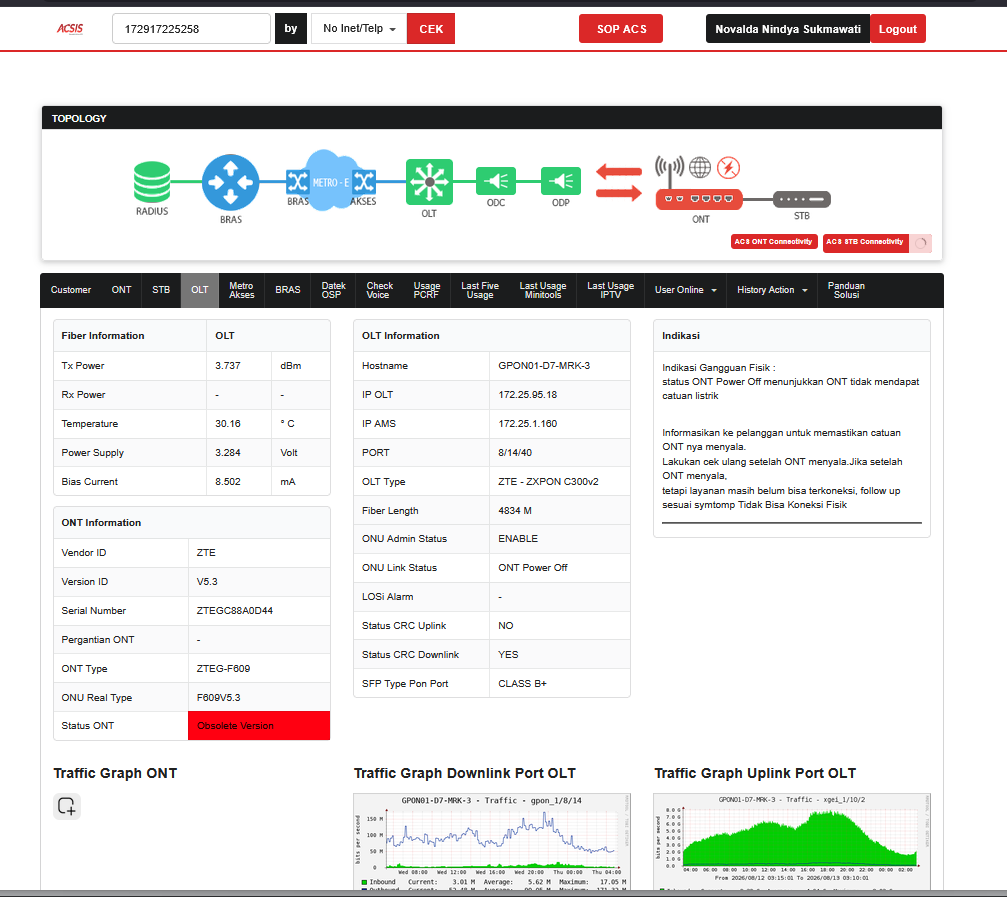Open the BRAS tab
The height and width of the screenshot is (897, 1007).
pos(288,290)
